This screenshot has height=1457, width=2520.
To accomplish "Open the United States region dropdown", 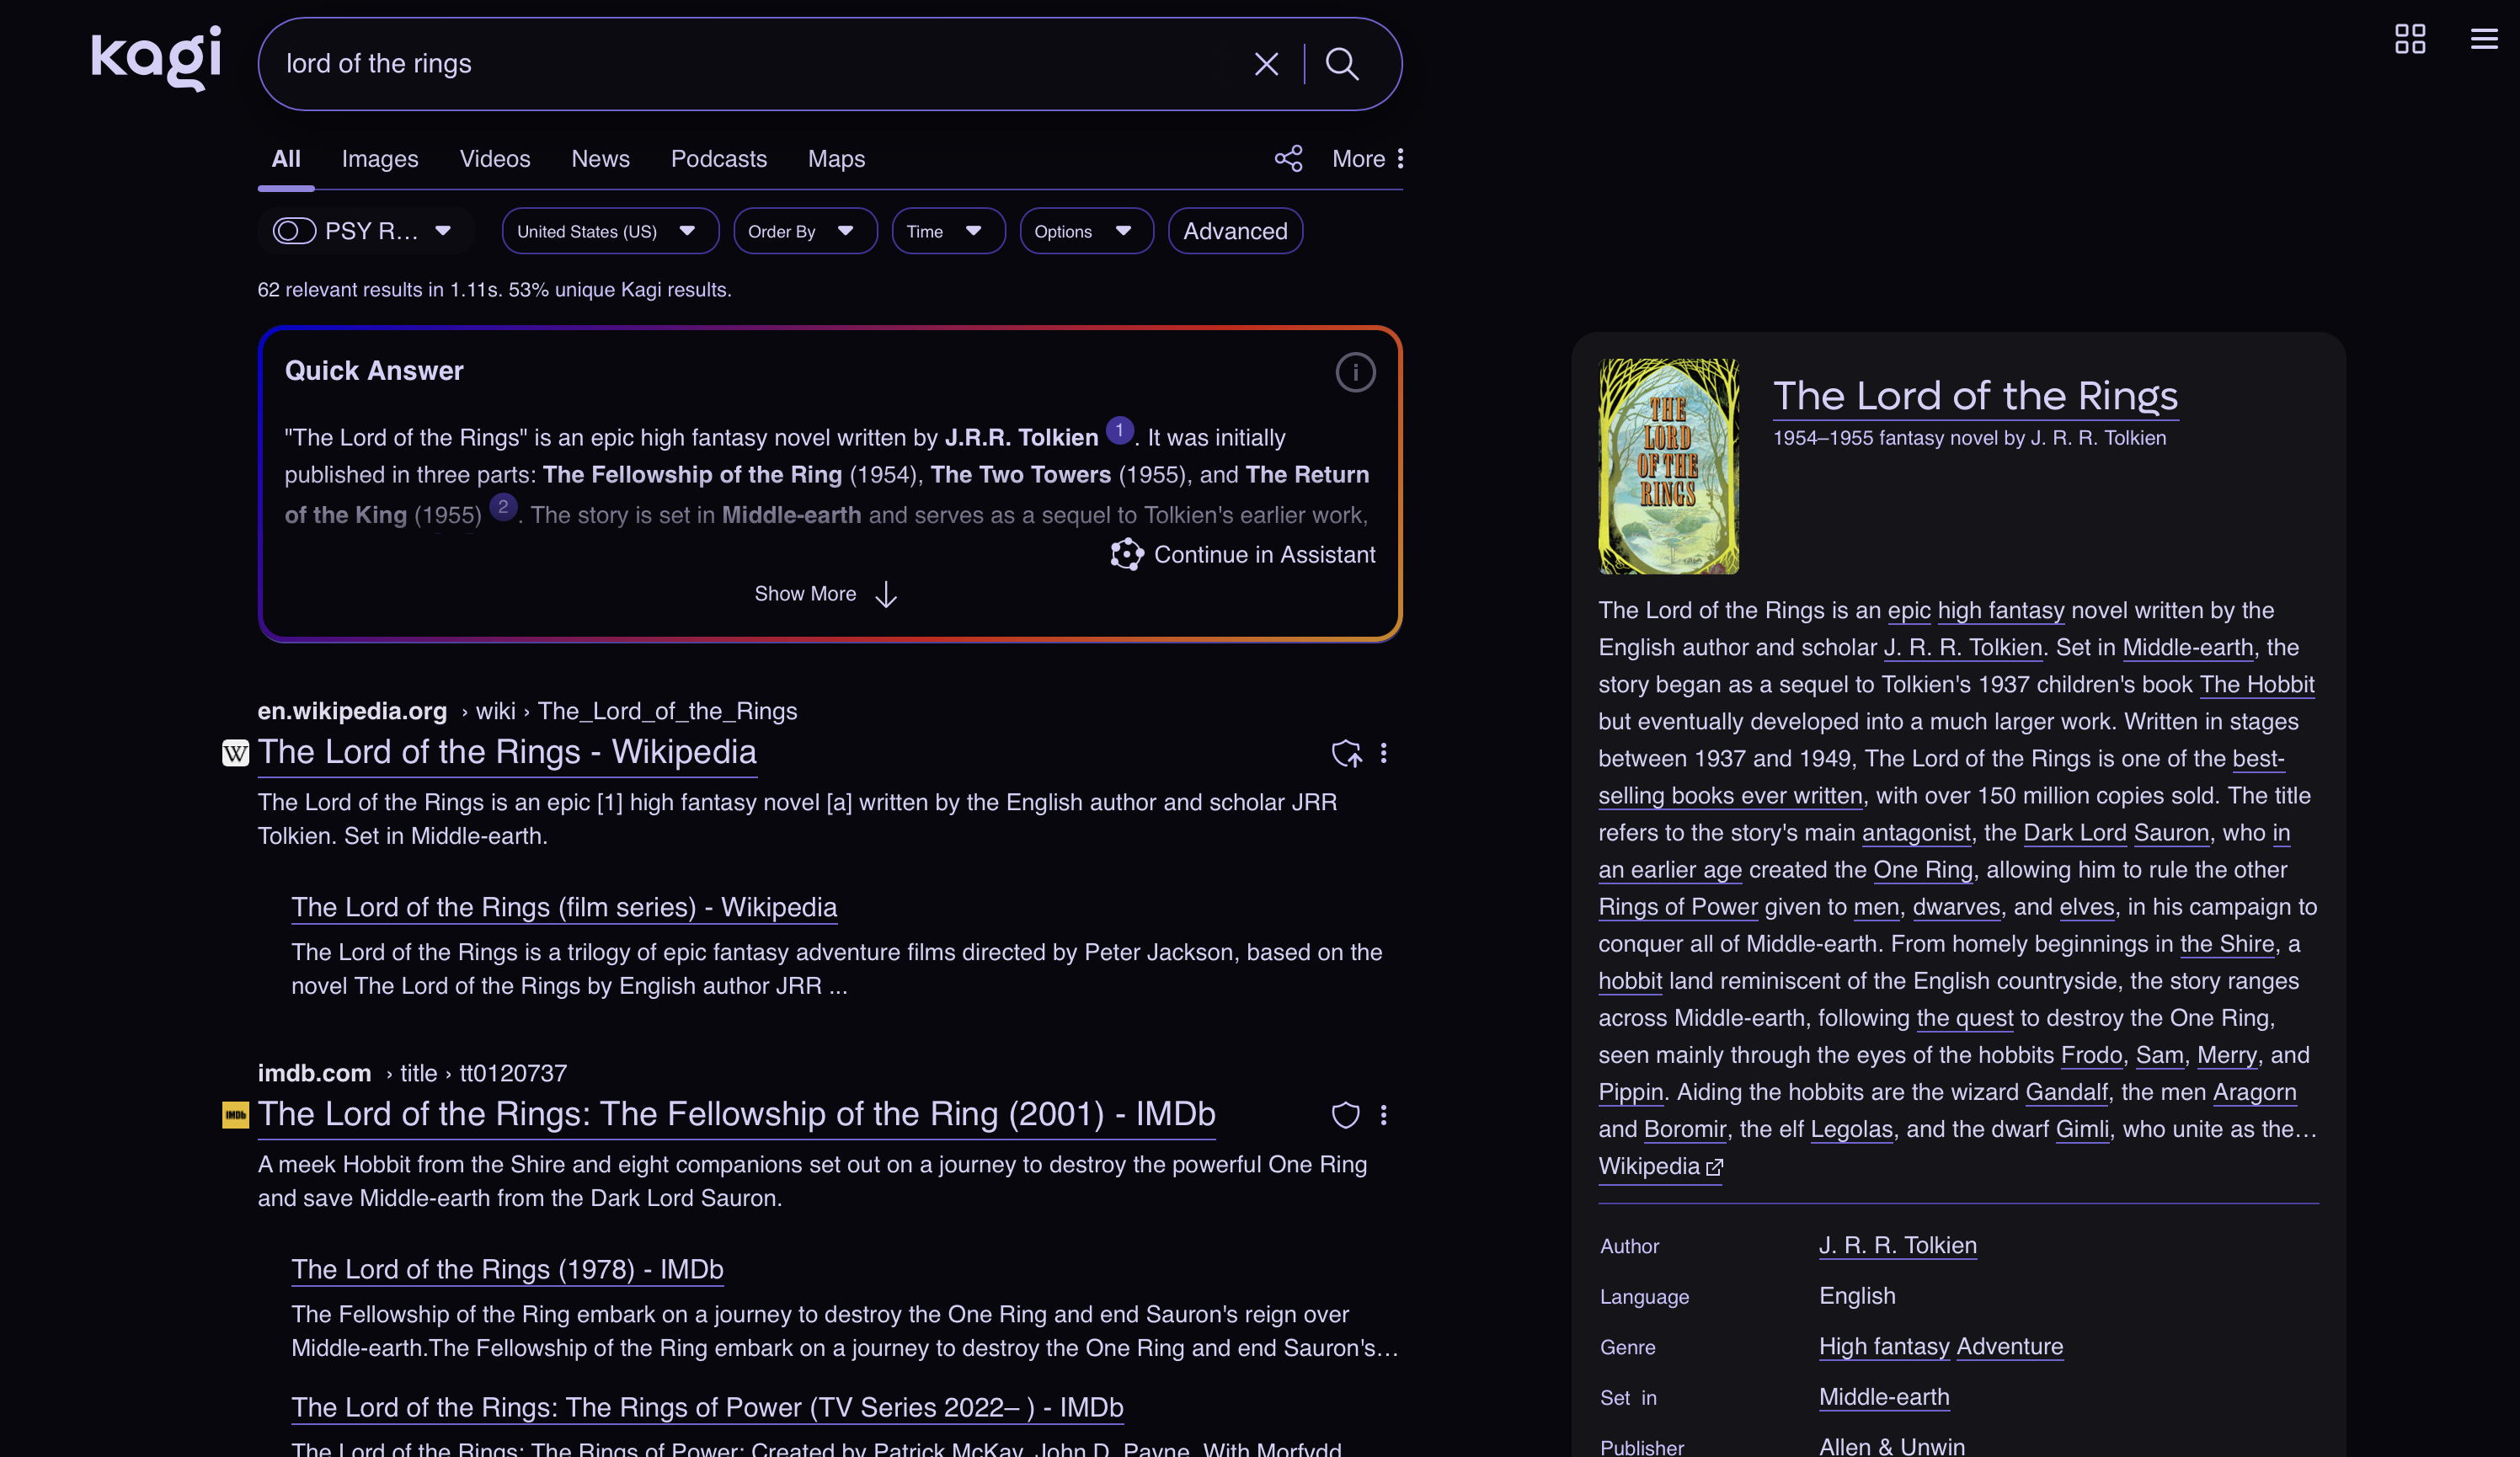I will (x=609, y=231).
